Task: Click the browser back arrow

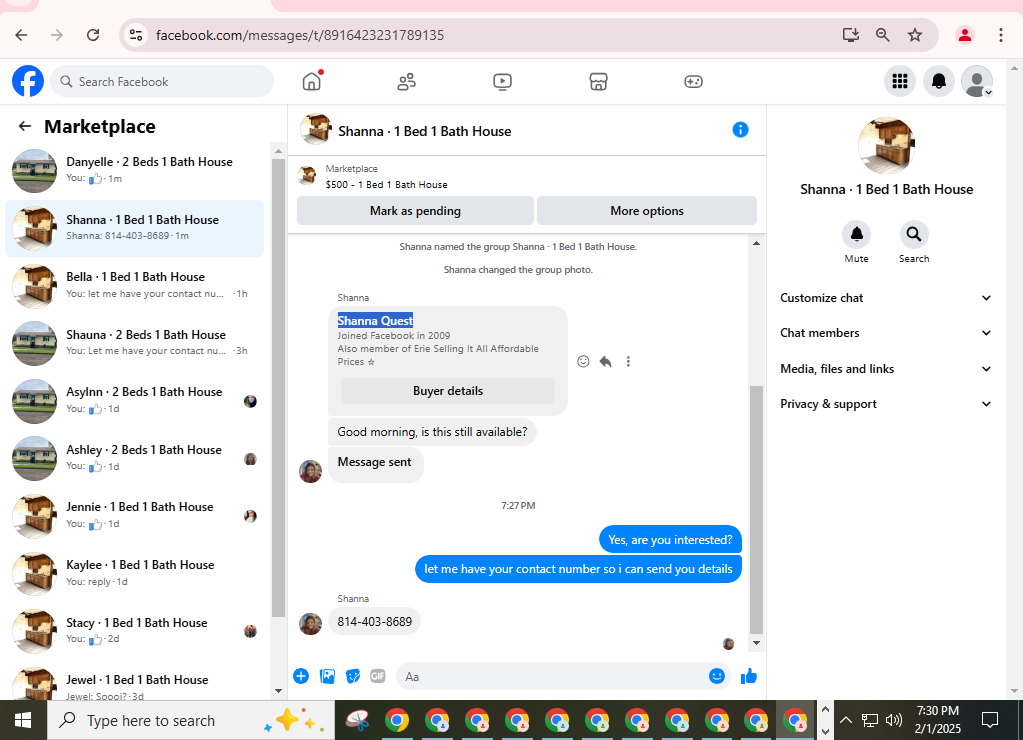Action: tap(22, 35)
